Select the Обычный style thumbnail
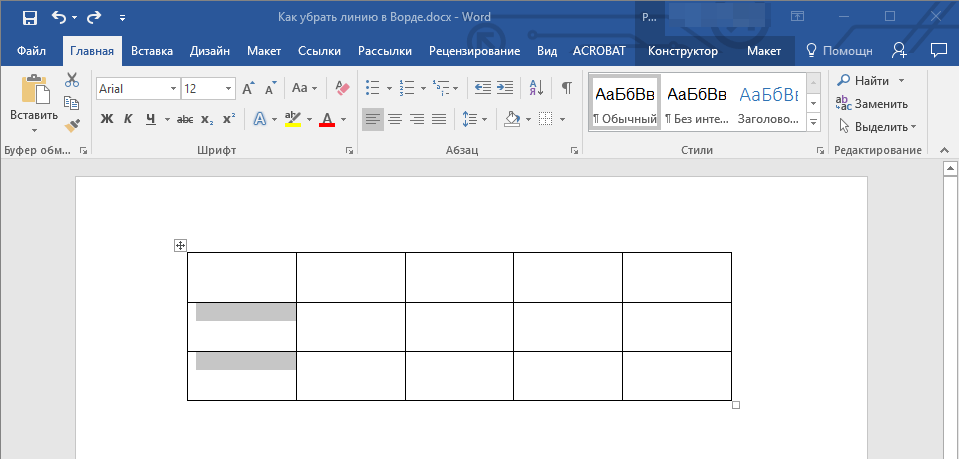Image resolution: width=959 pixels, height=459 pixels. 625,103
